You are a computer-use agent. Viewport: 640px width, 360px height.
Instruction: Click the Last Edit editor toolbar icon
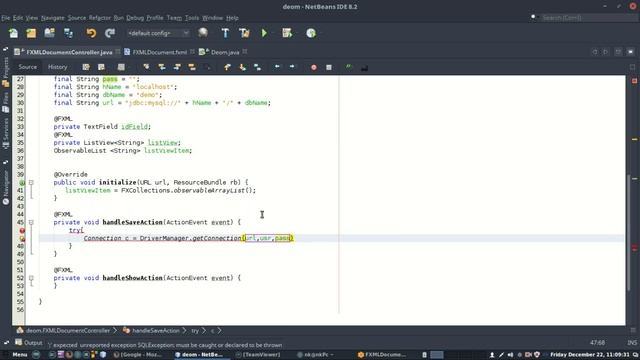pyautogui.click(x=86, y=67)
